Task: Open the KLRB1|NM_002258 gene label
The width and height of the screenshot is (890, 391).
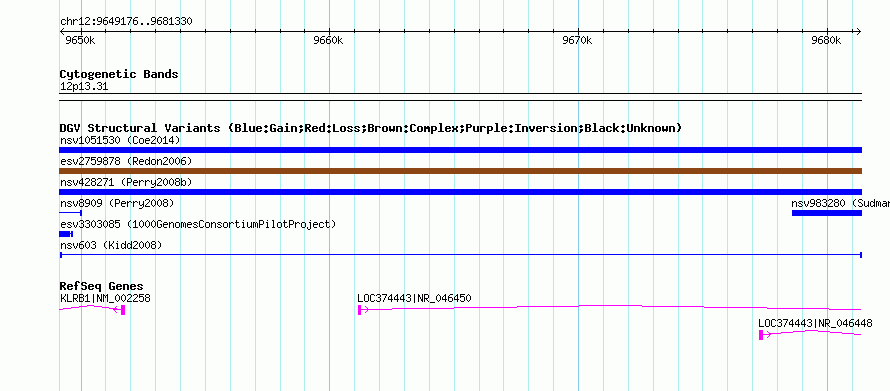Action: [x=105, y=298]
